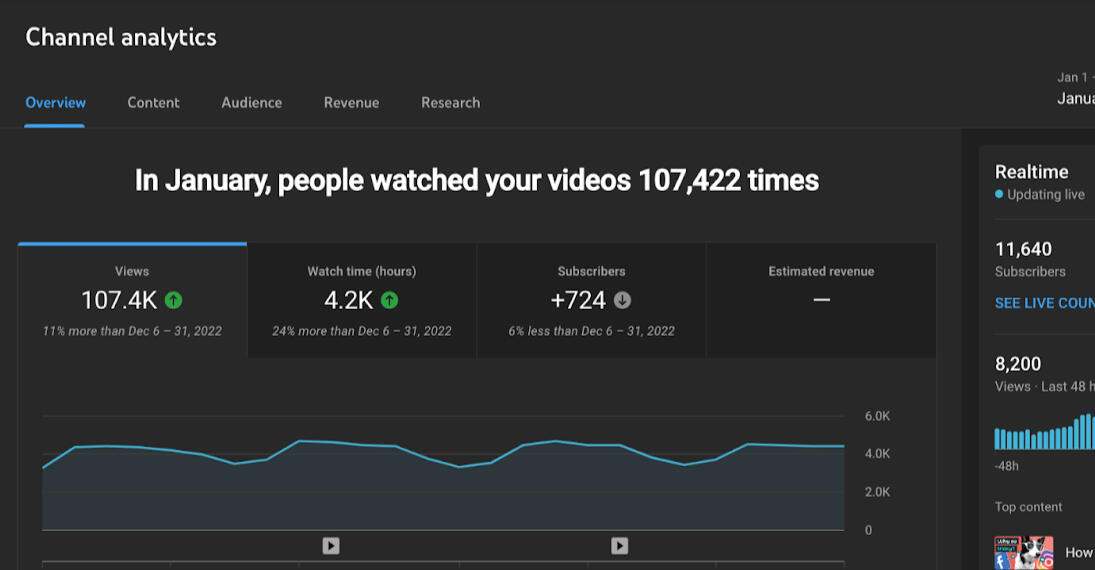This screenshot has width=1095, height=570.
Task: Open the top content video thumbnail
Action: [1022, 552]
